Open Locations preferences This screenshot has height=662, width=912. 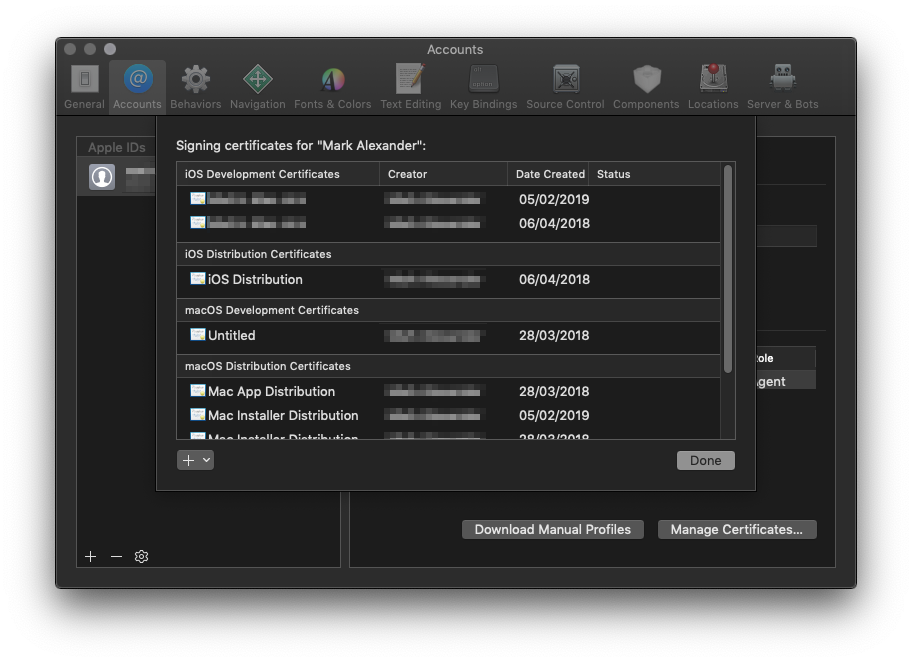click(x=713, y=86)
